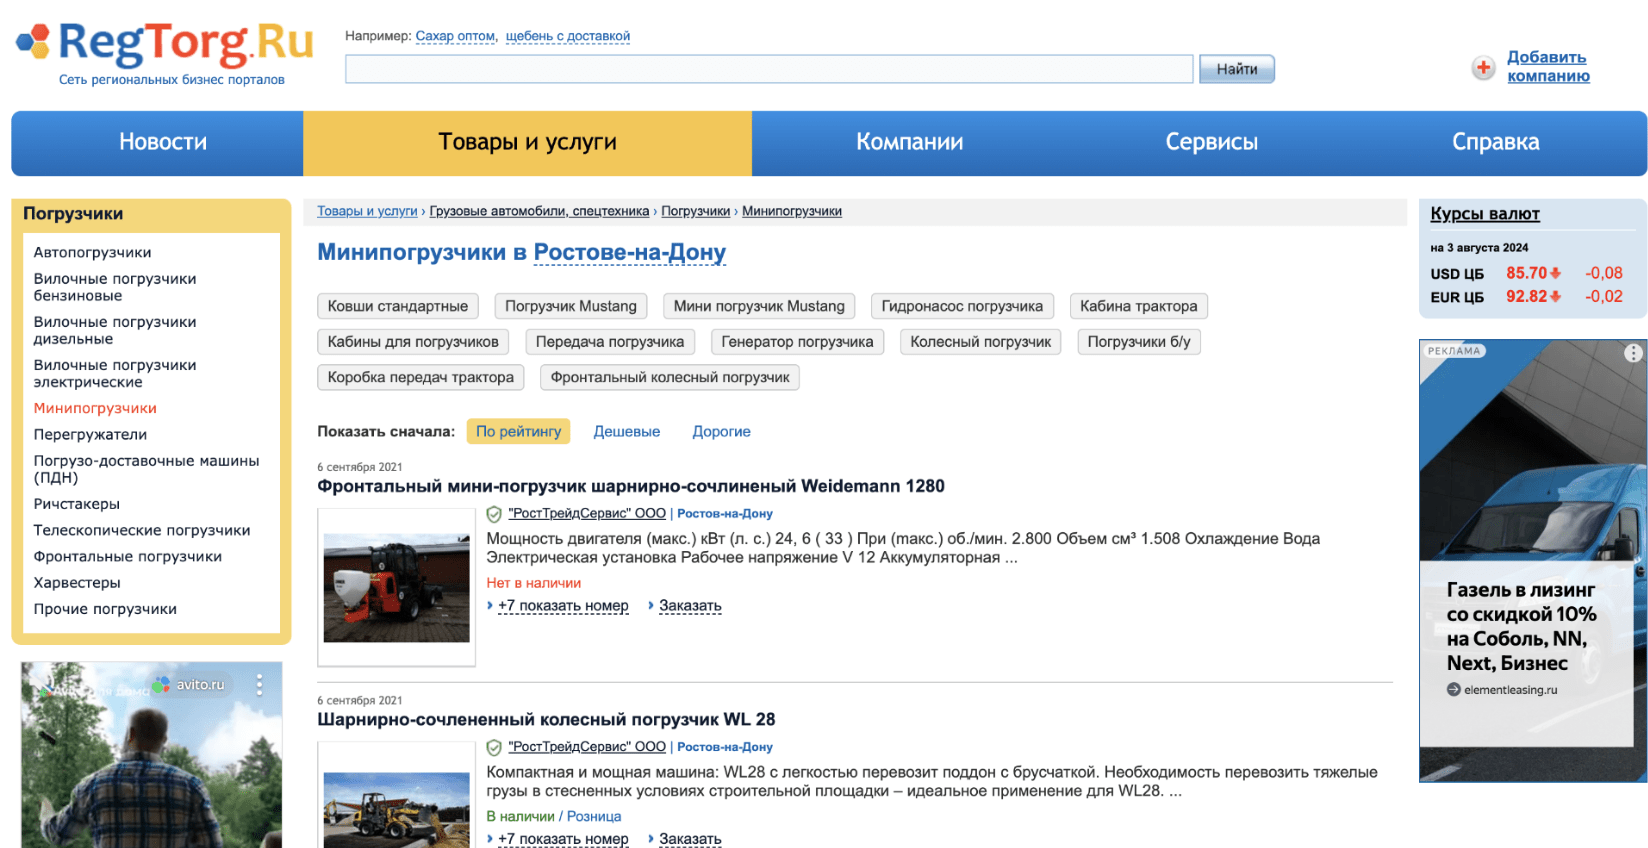Click the Генератор погрузчика tag
1648x848 pixels.
click(797, 342)
